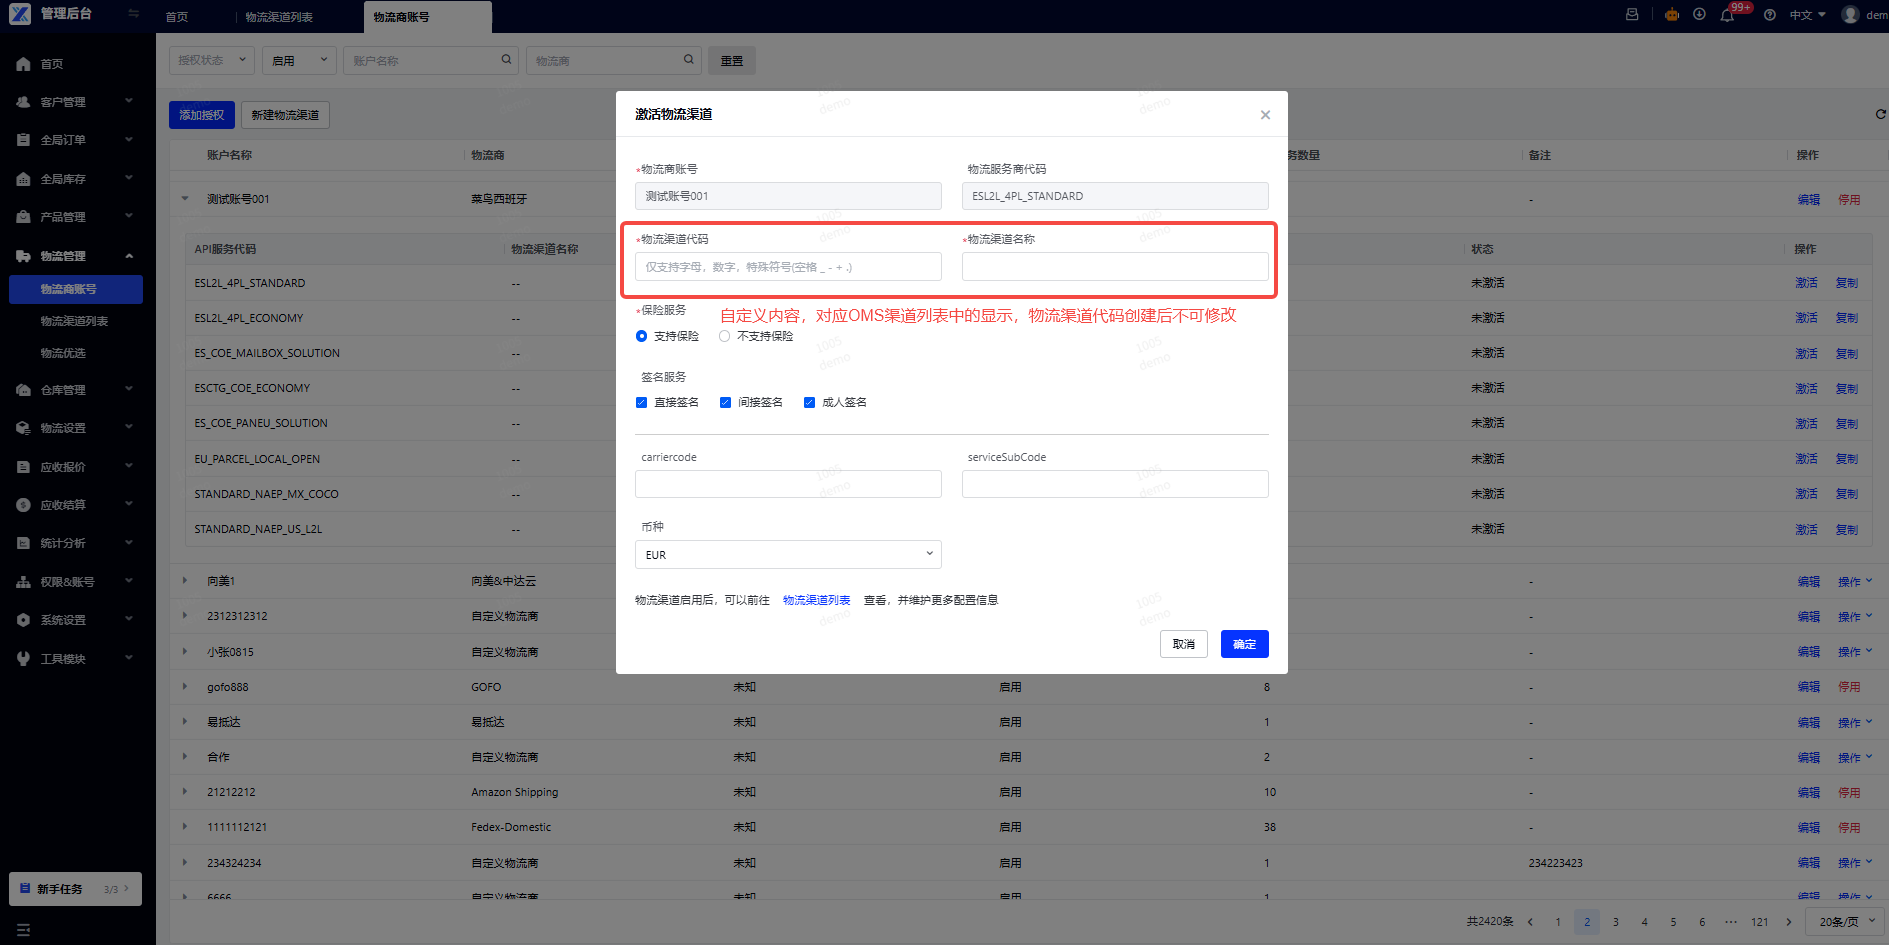Click the 物流渠道代码 input field
Image resolution: width=1889 pixels, height=945 pixels.
[x=788, y=267]
